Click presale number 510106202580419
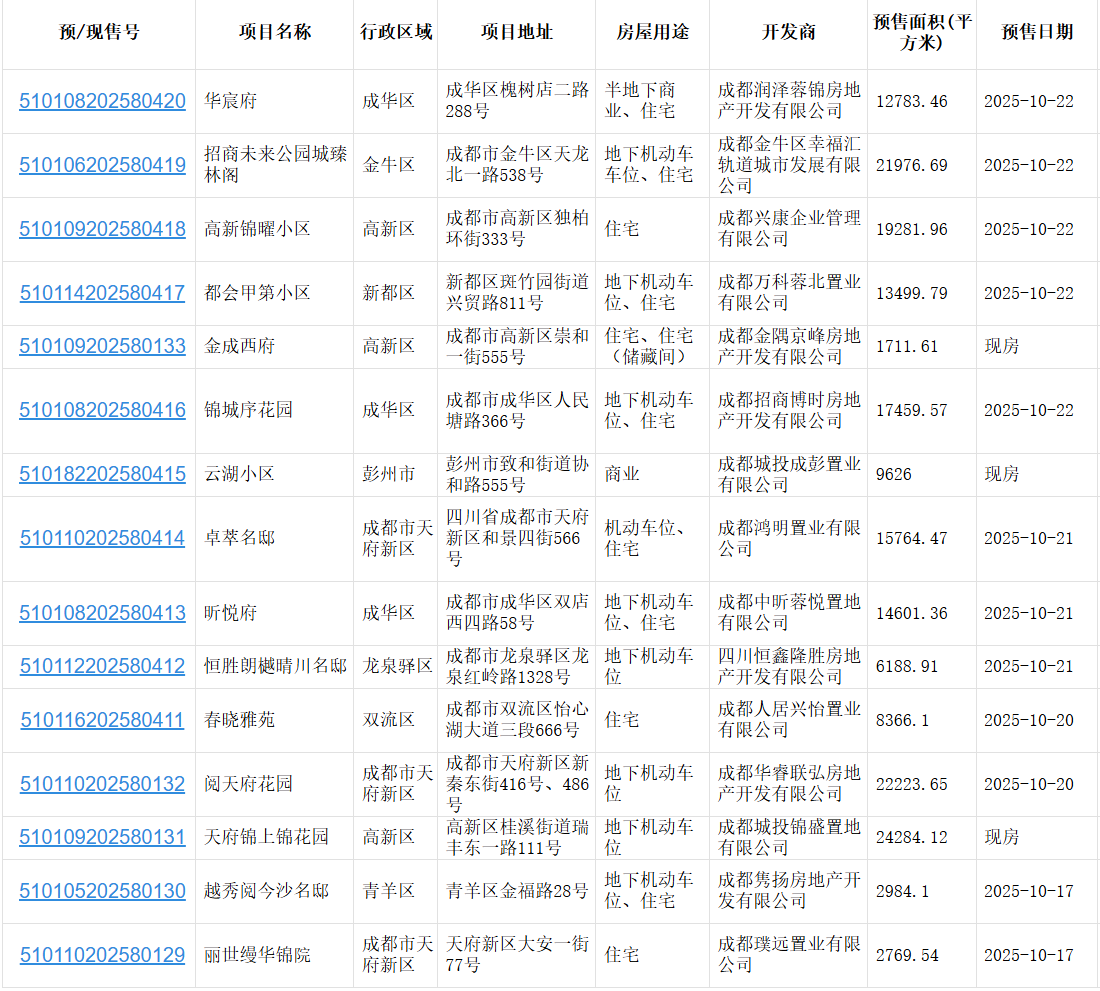 click(x=102, y=165)
